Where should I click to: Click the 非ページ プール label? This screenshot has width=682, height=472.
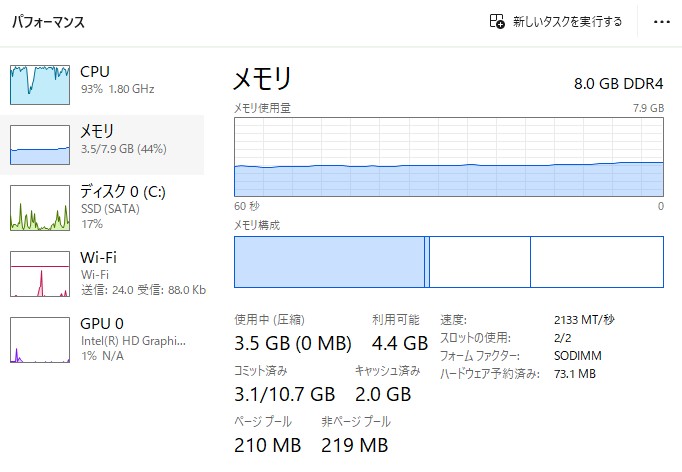point(356,422)
